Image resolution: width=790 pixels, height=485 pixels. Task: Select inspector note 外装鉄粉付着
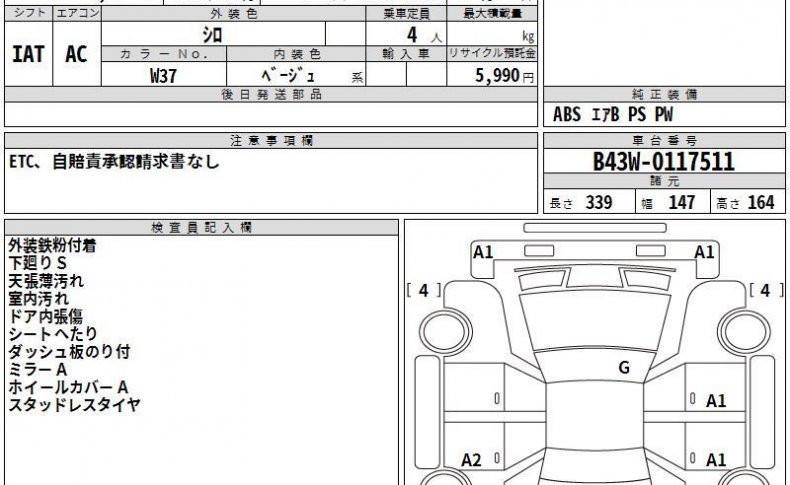coord(52,246)
